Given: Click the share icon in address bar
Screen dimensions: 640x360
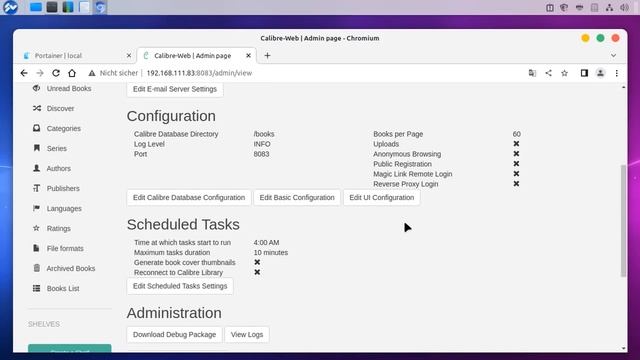Looking at the screenshot, I should click(549, 73).
